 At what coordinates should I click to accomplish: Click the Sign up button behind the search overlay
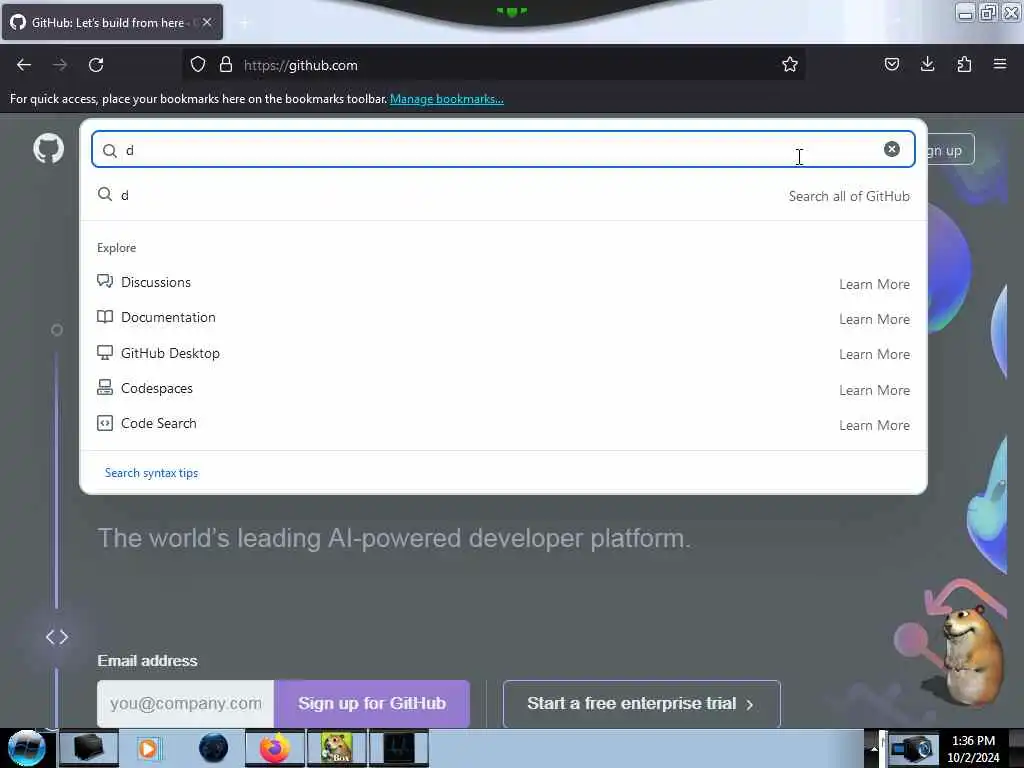click(951, 150)
